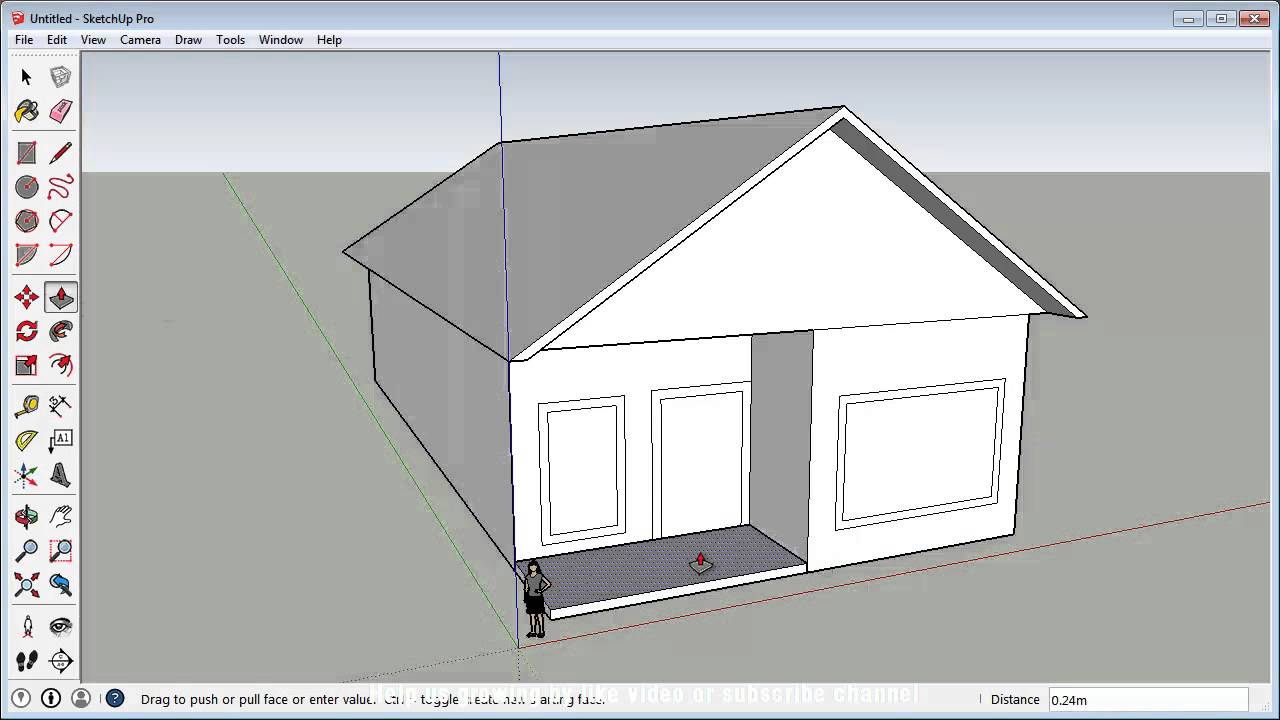1280x720 pixels.
Task: Open the Tools menu
Action: point(230,40)
